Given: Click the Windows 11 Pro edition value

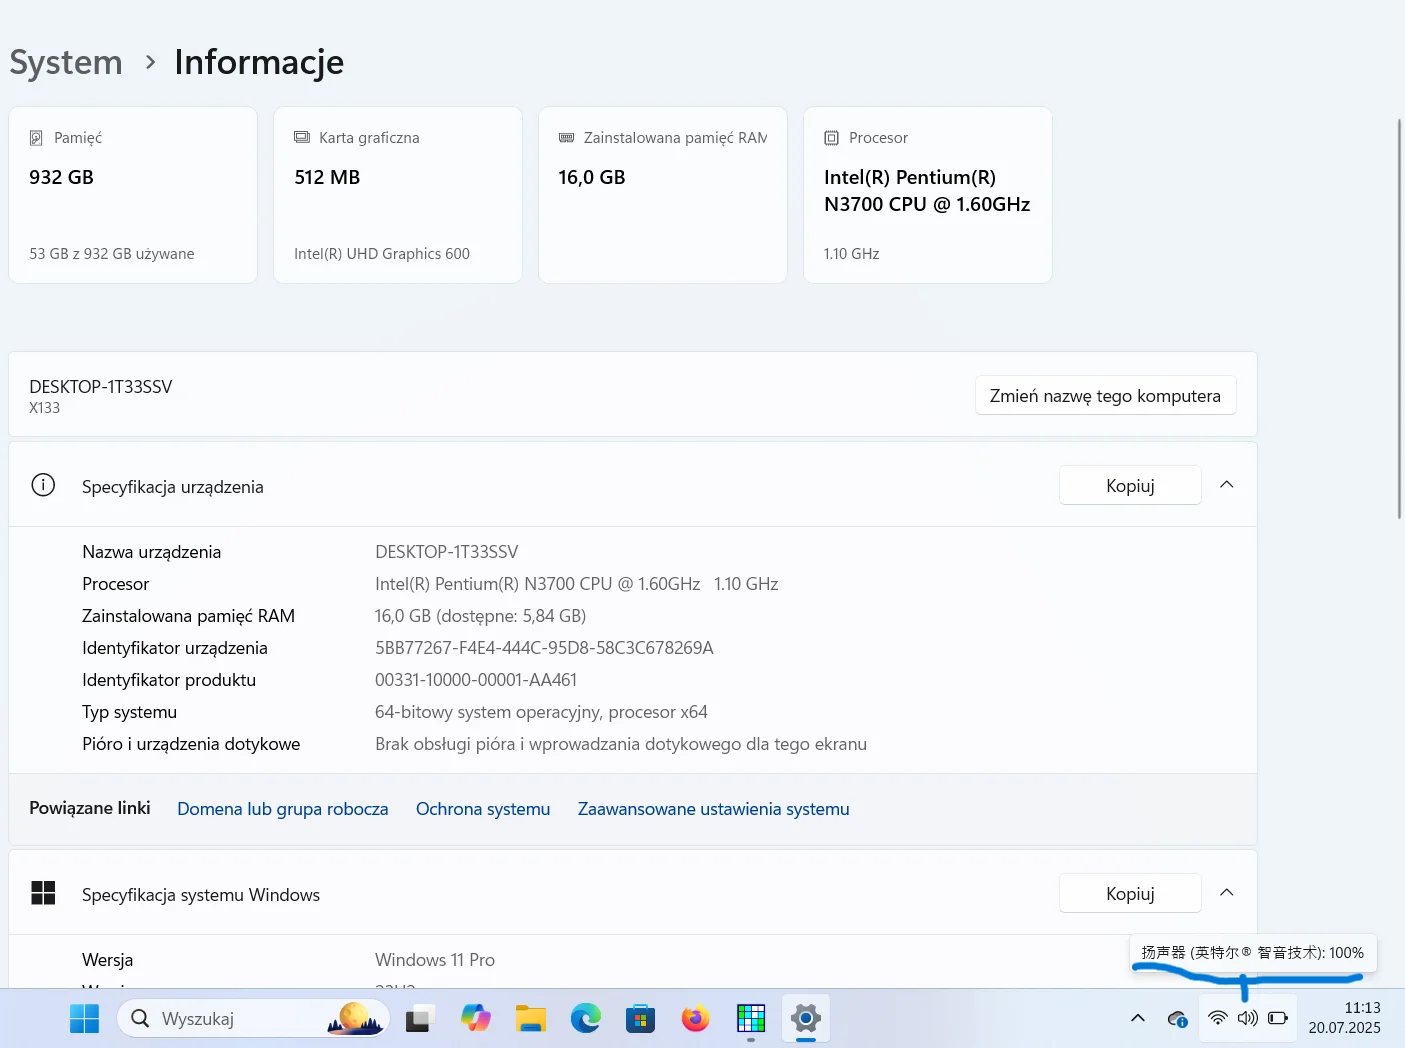Looking at the screenshot, I should [435, 960].
